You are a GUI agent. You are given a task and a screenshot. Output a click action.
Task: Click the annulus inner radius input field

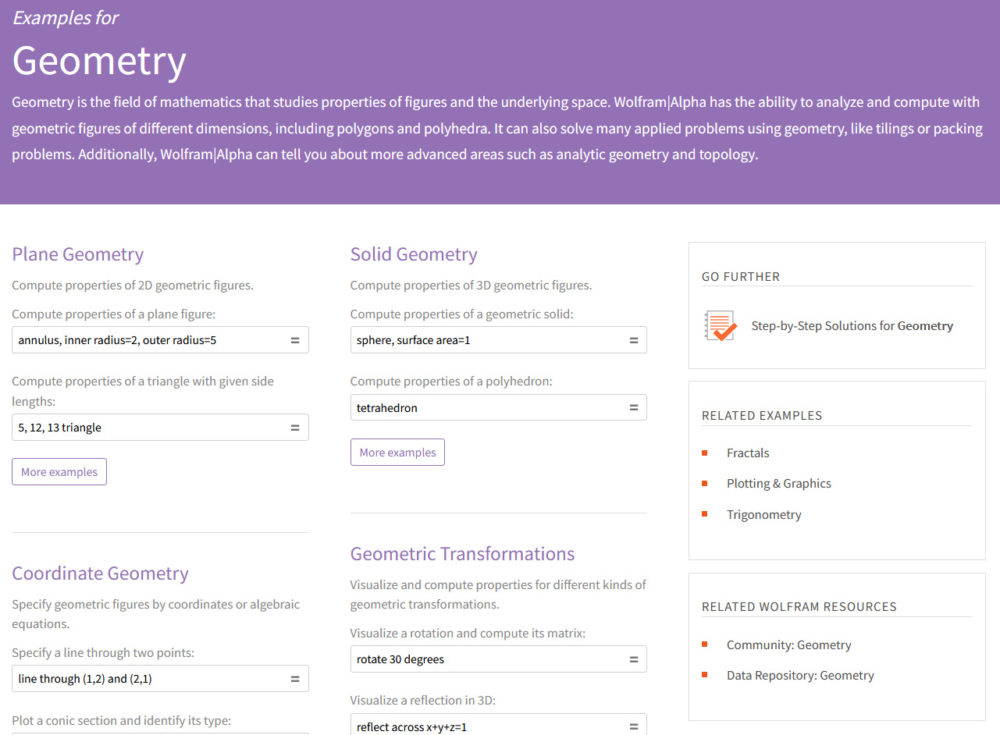pos(160,340)
